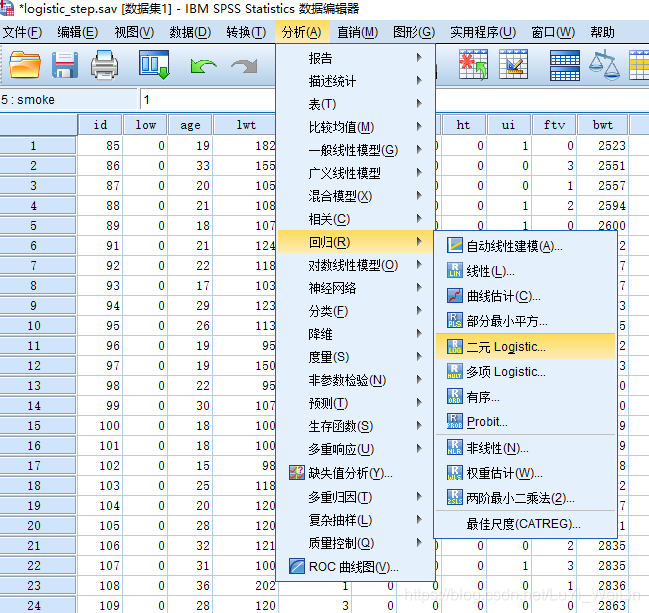Open the 直销(M) menu
This screenshot has height=613, width=649.
tap(357, 32)
